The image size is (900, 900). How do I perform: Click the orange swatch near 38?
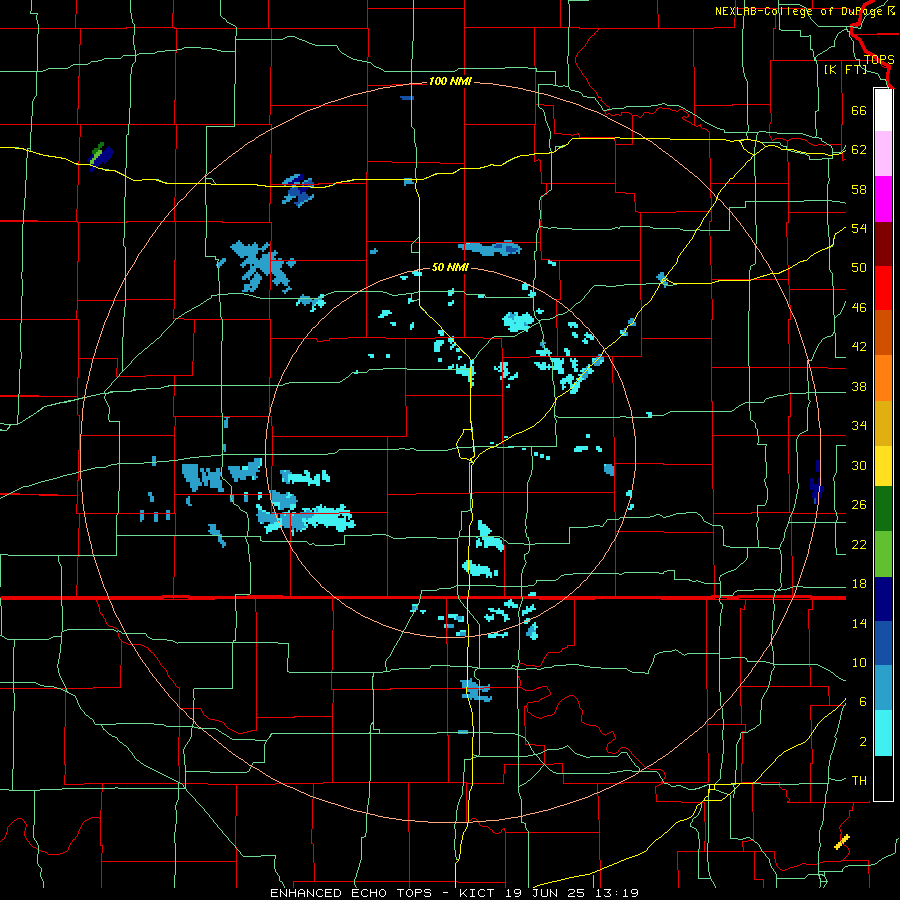(883, 378)
